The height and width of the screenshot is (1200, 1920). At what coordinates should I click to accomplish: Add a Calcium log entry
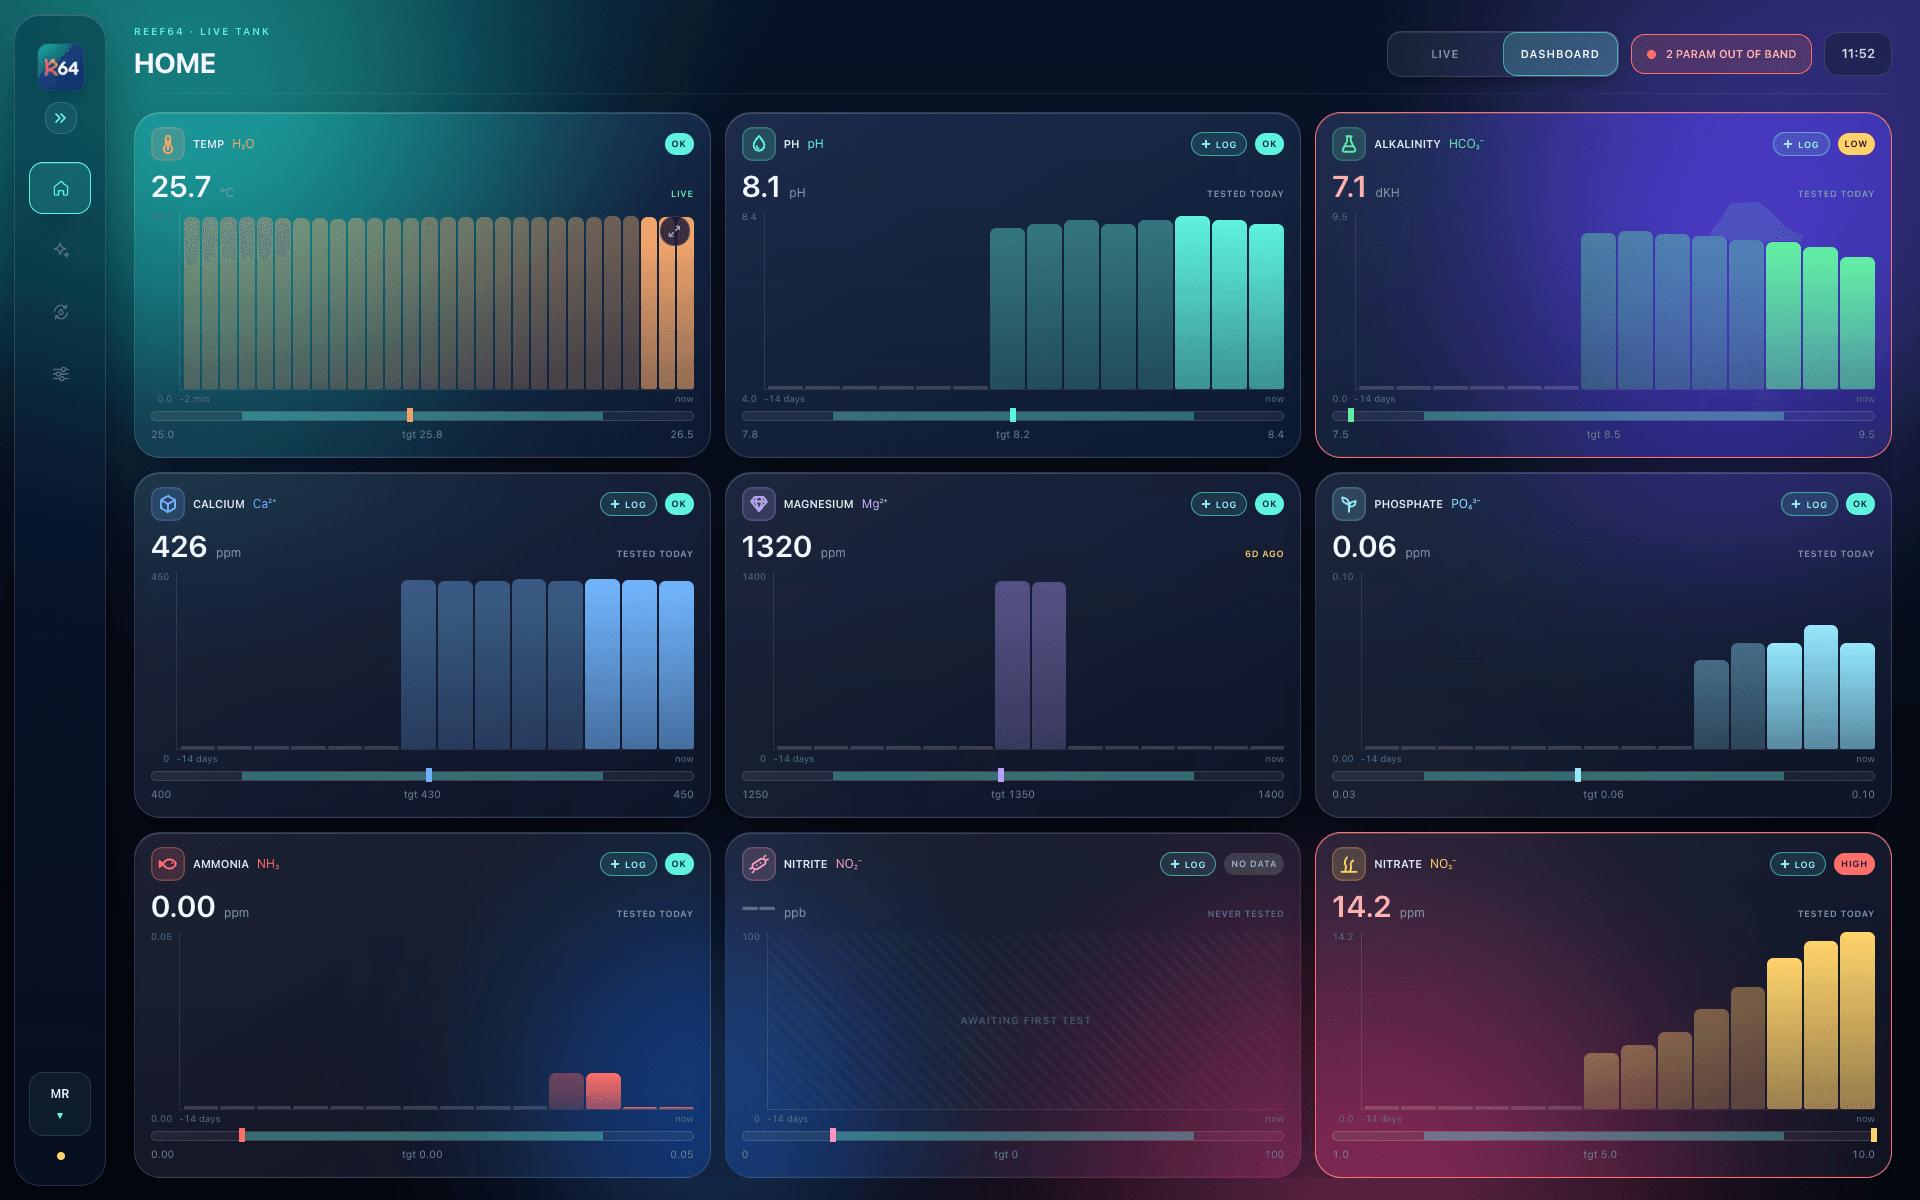628,504
